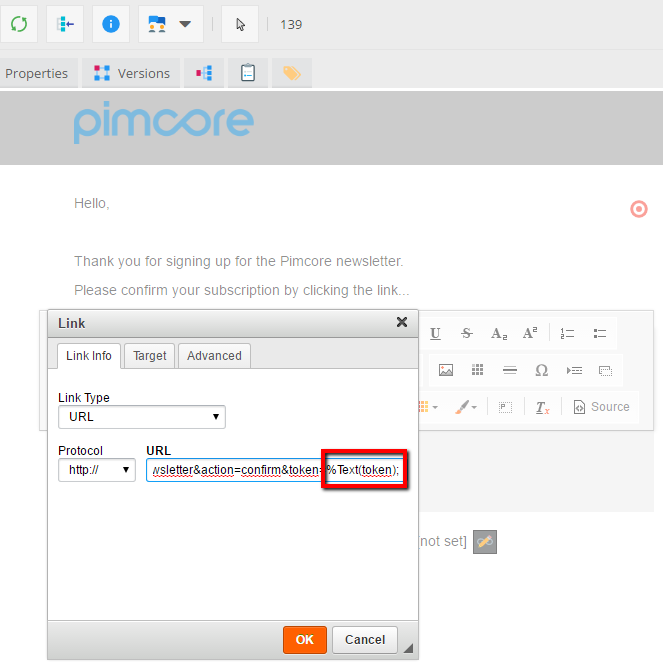The width and height of the screenshot is (663, 662).
Task: Open the Protocol dropdown
Action: tap(96, 470)
